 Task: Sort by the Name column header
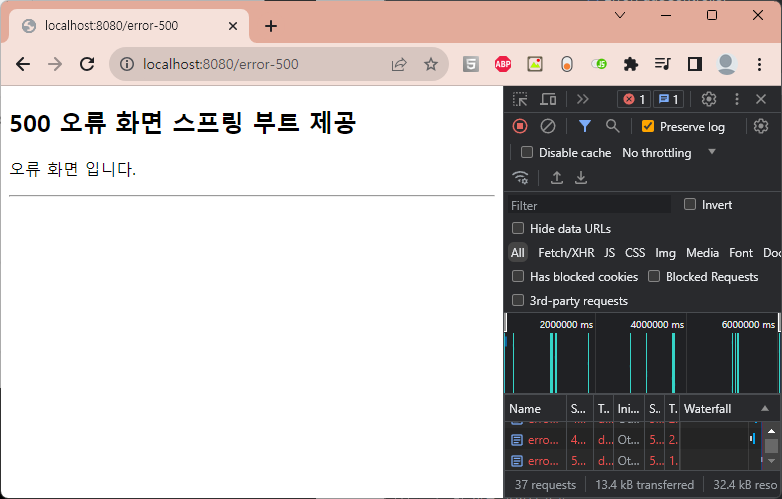tap(536, 409)
